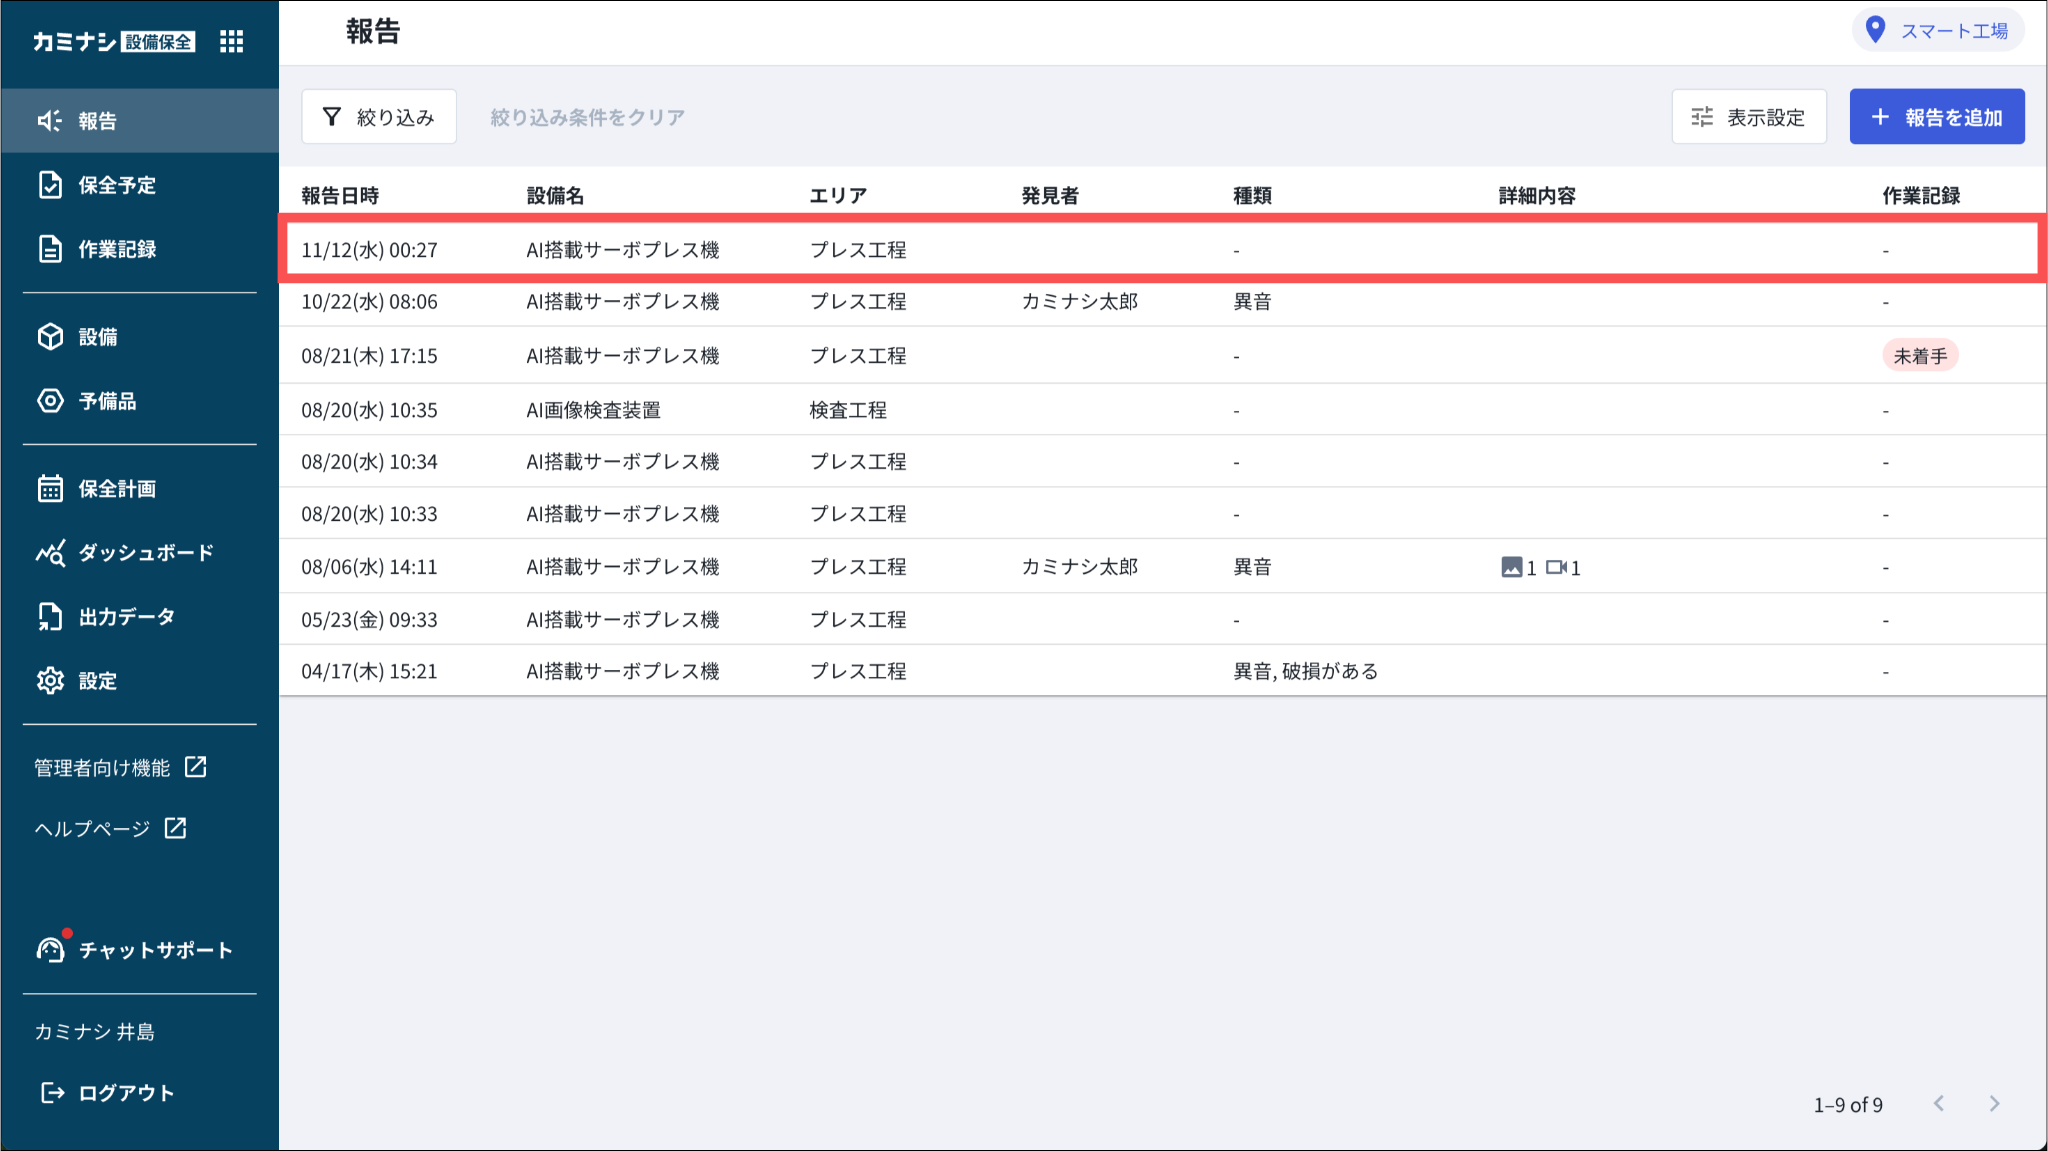2048x1151 pixels.
Task: Click 絞り込み条件をクリア link
Action: point(587,117)
